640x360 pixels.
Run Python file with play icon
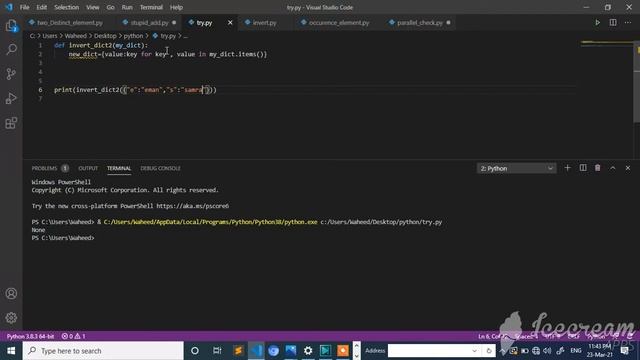(597, 22)
